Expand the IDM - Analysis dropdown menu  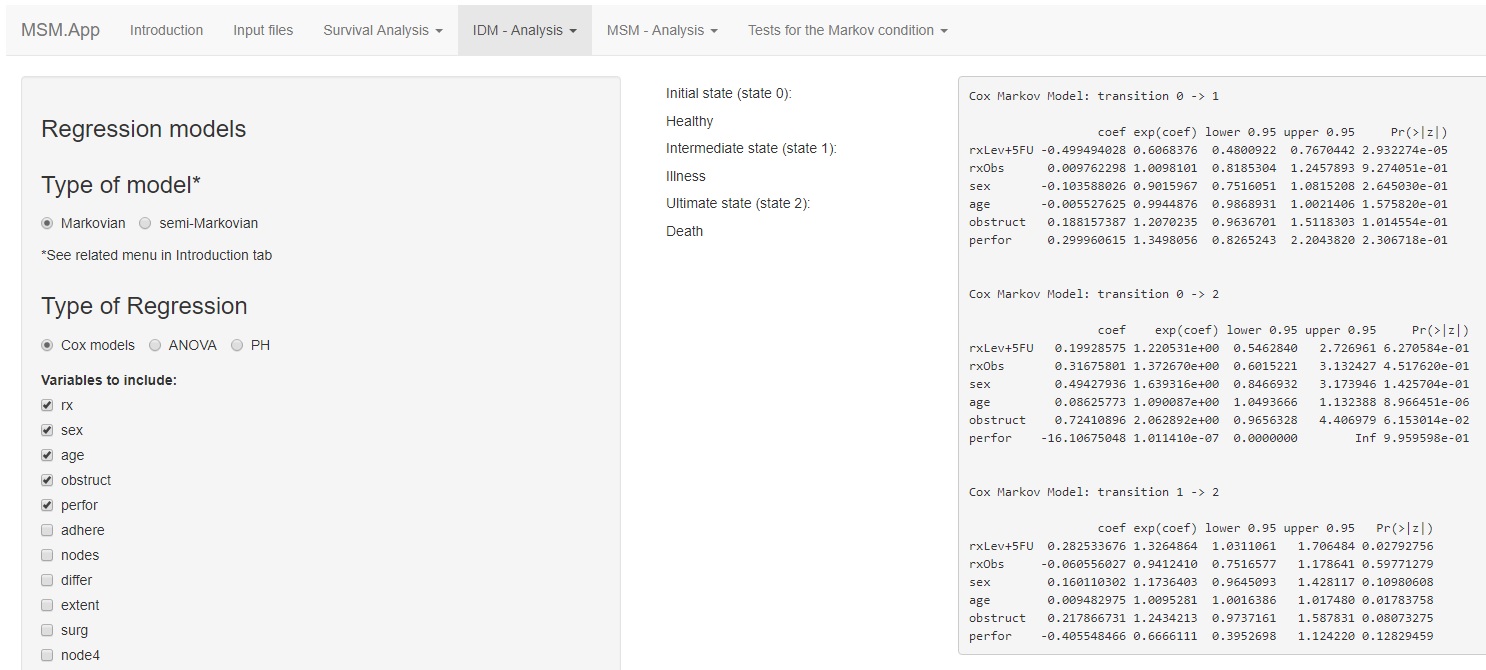pyautogui.click(x=525, y=30)
